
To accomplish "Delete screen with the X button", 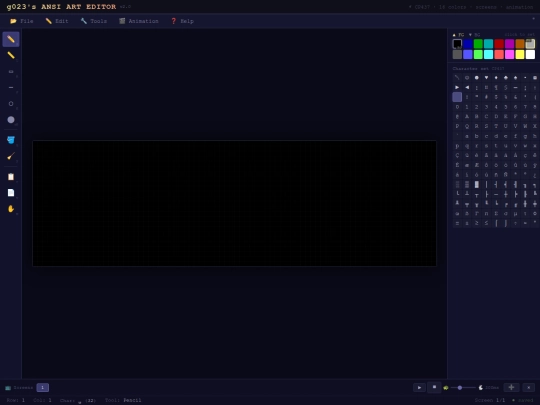I will 529,387.
